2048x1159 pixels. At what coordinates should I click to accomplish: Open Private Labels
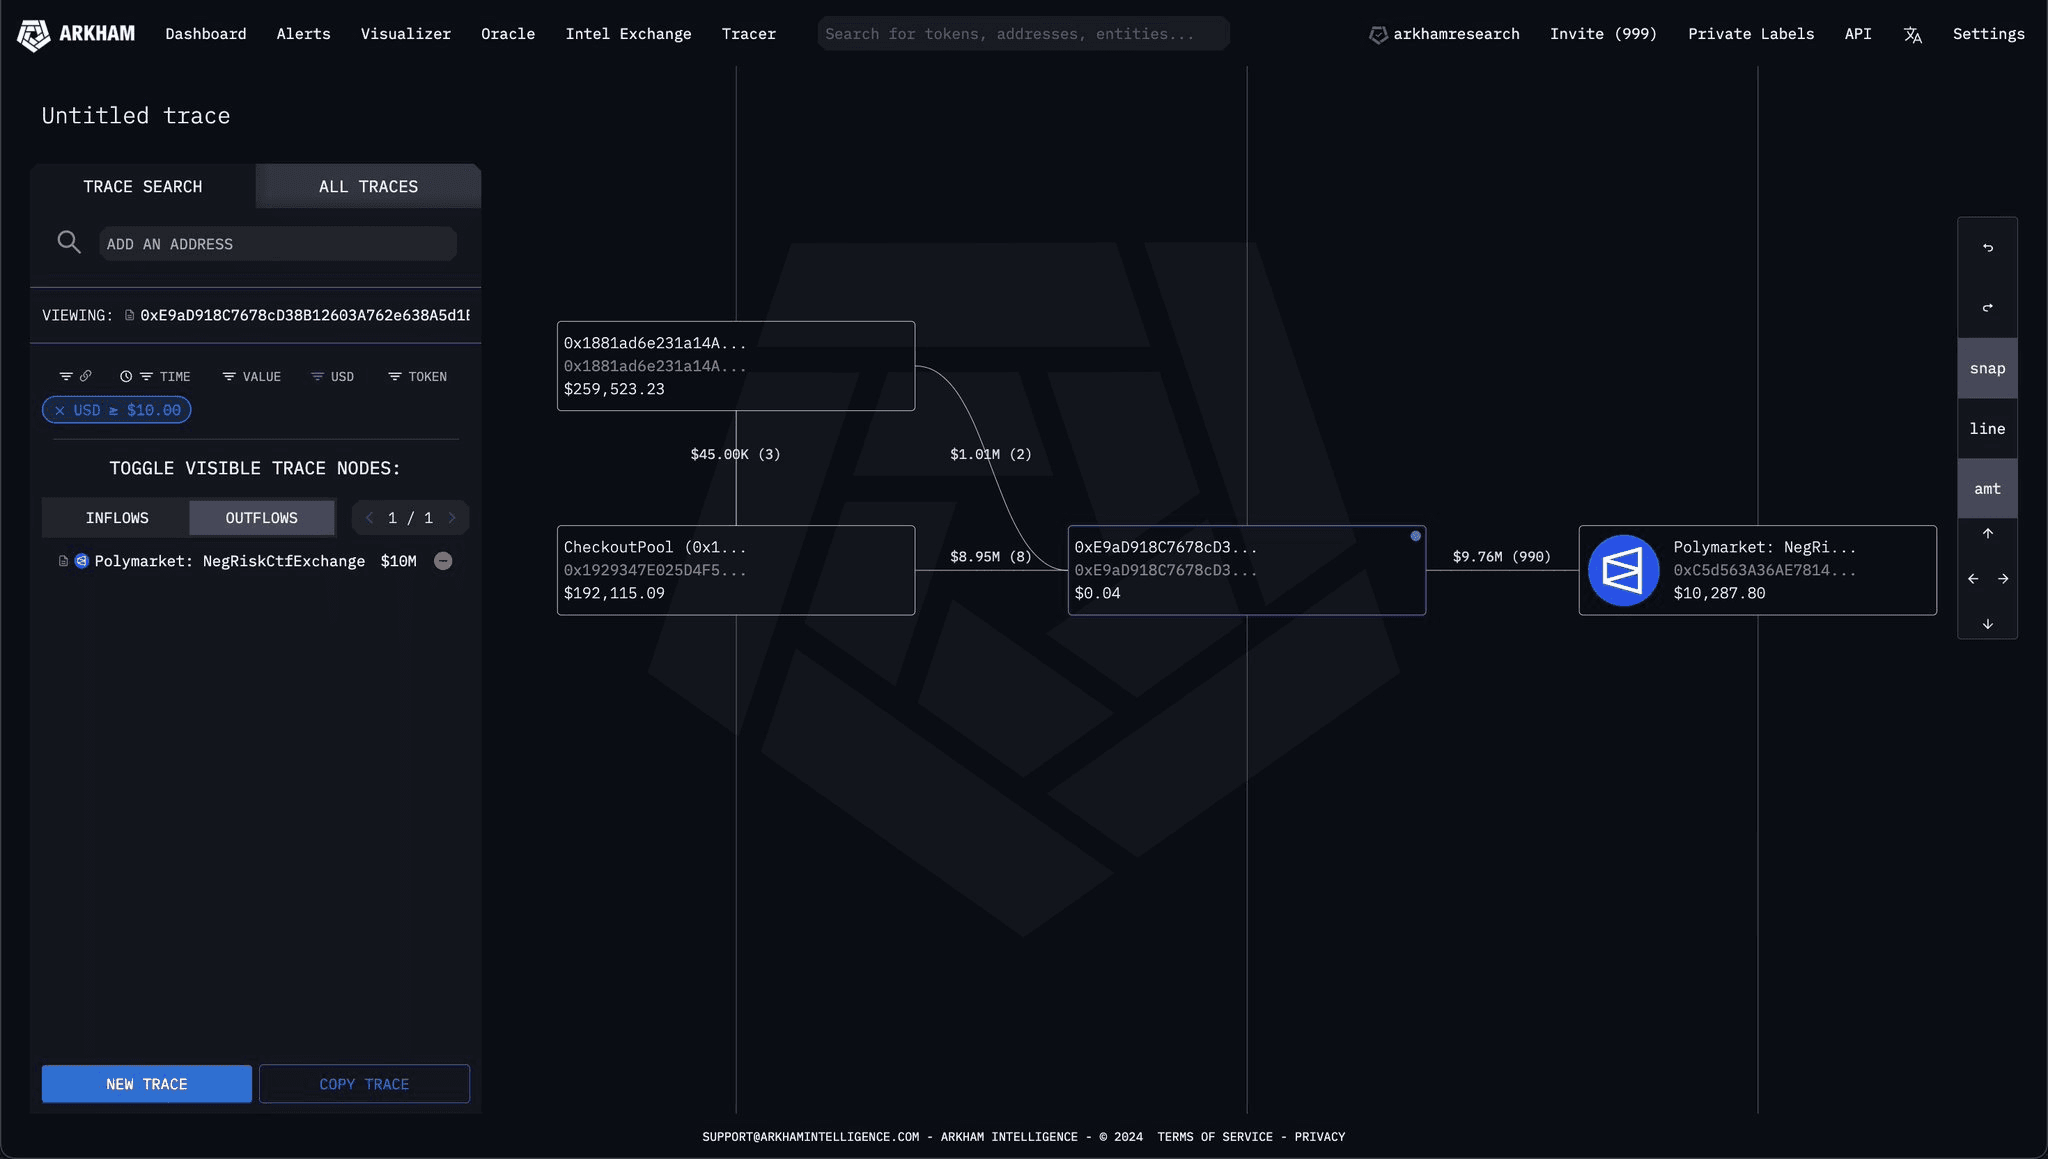coord(1750,34)
